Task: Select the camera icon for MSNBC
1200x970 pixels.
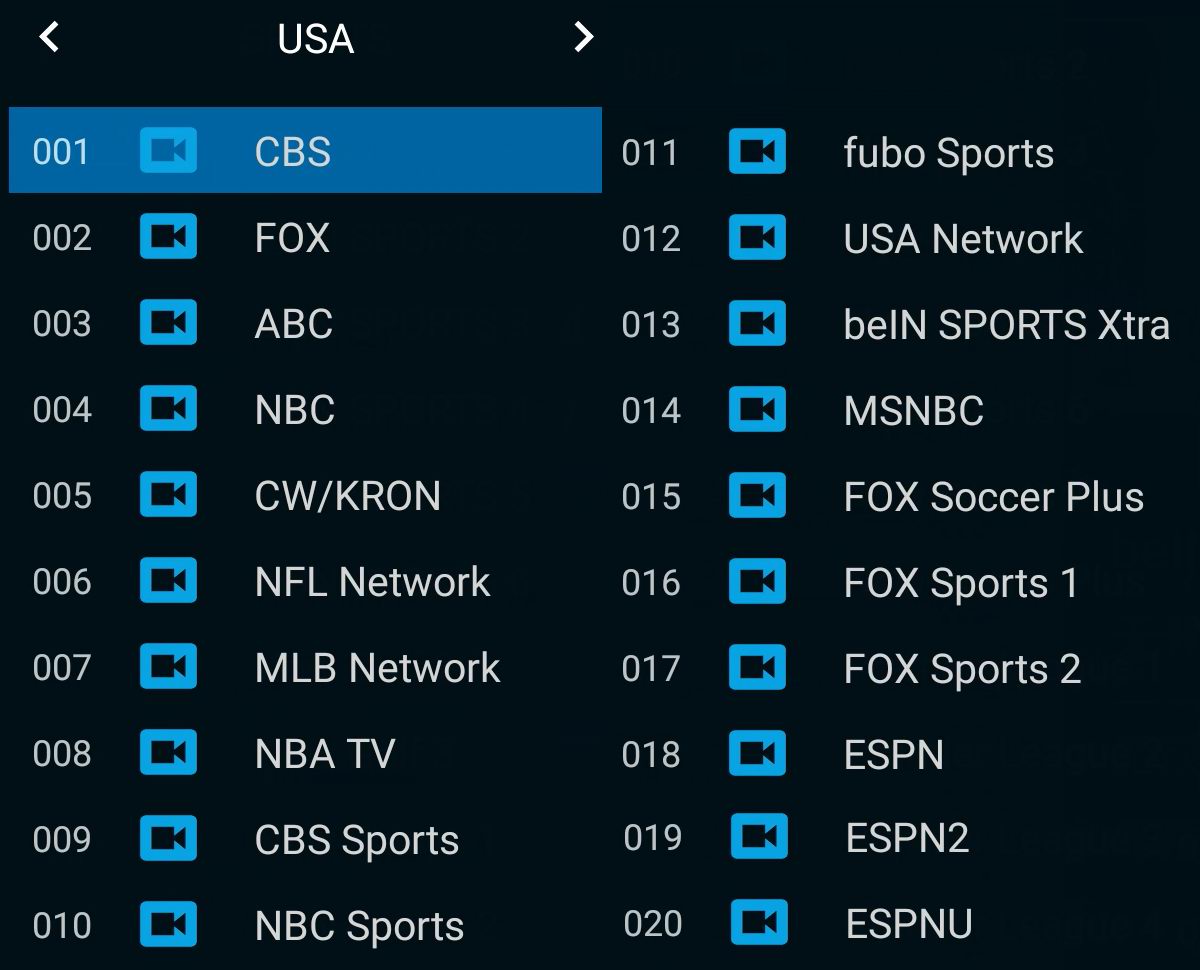Action: coord(758,410)
